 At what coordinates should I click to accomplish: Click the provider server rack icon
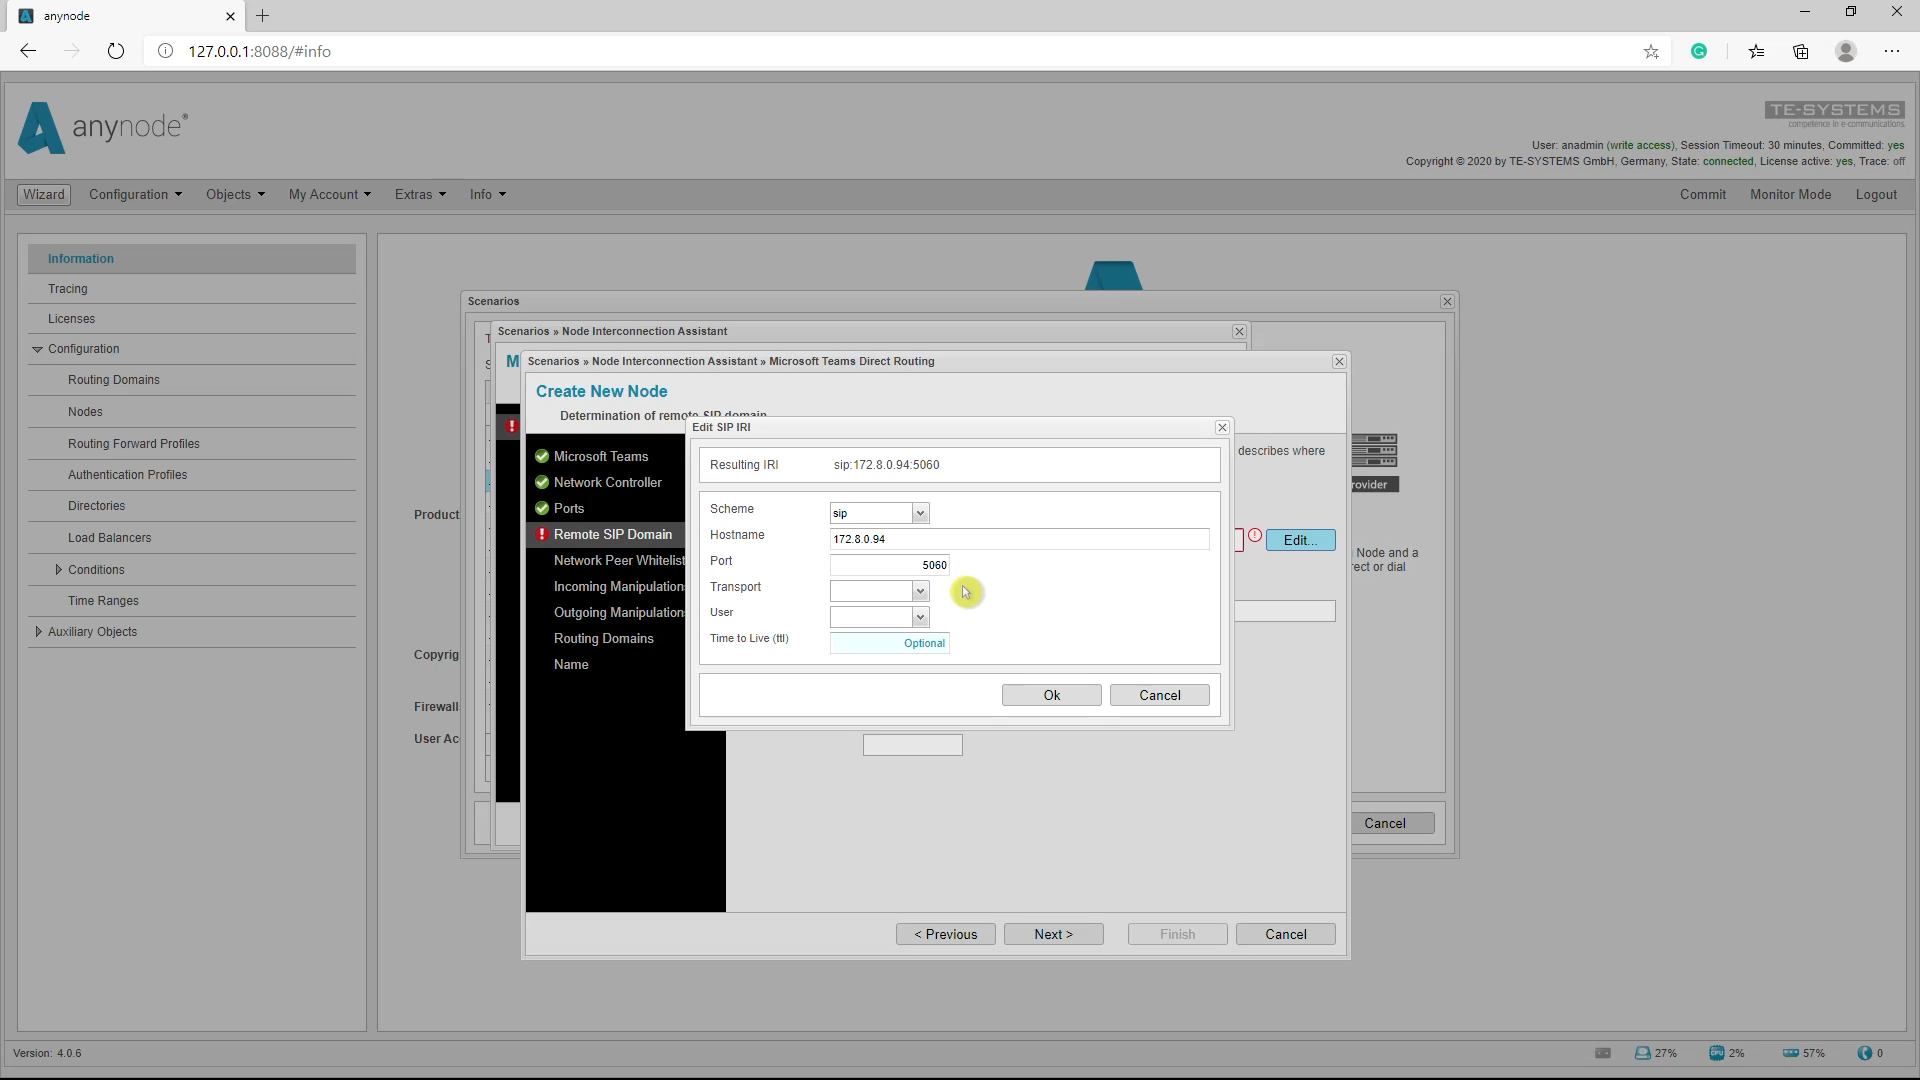[1375, 451]
